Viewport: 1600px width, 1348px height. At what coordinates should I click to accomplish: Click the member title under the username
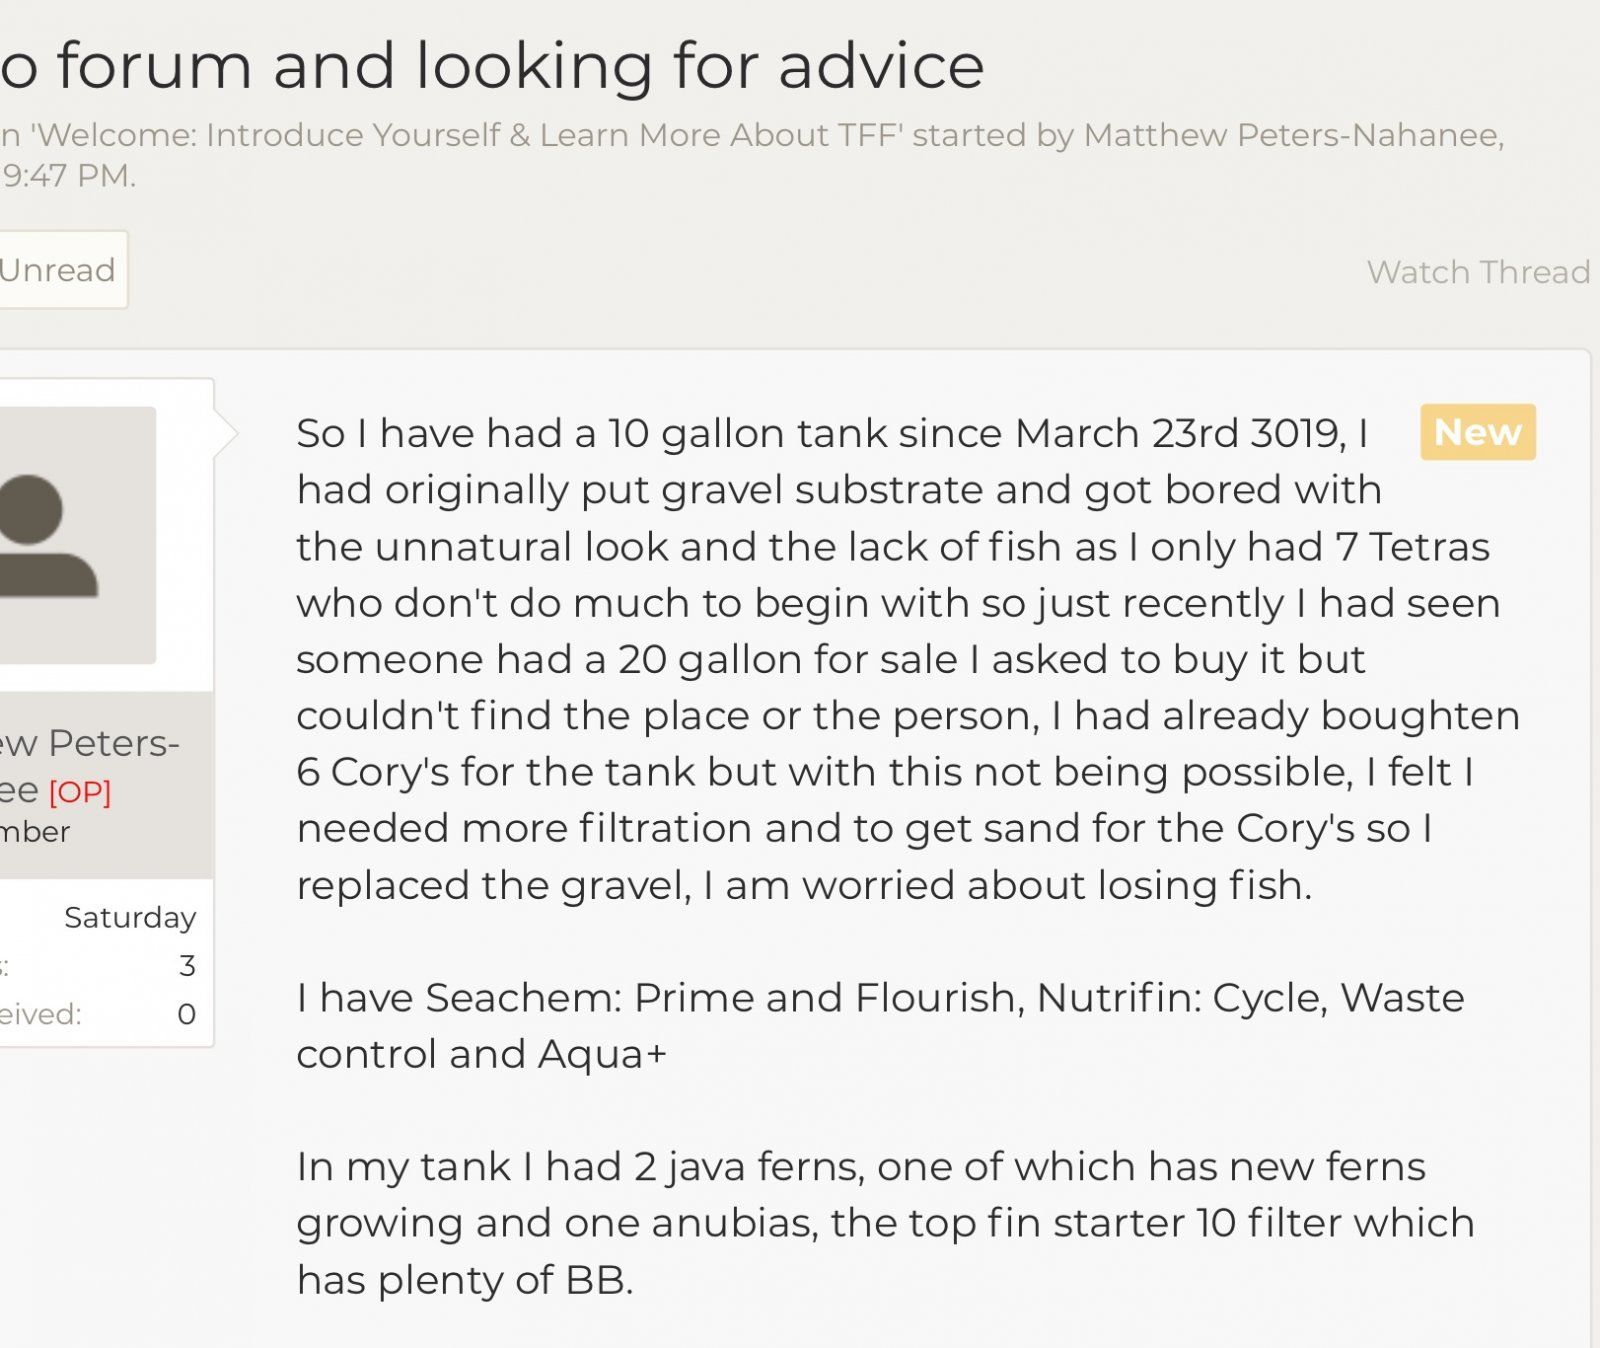pos(35,832)
